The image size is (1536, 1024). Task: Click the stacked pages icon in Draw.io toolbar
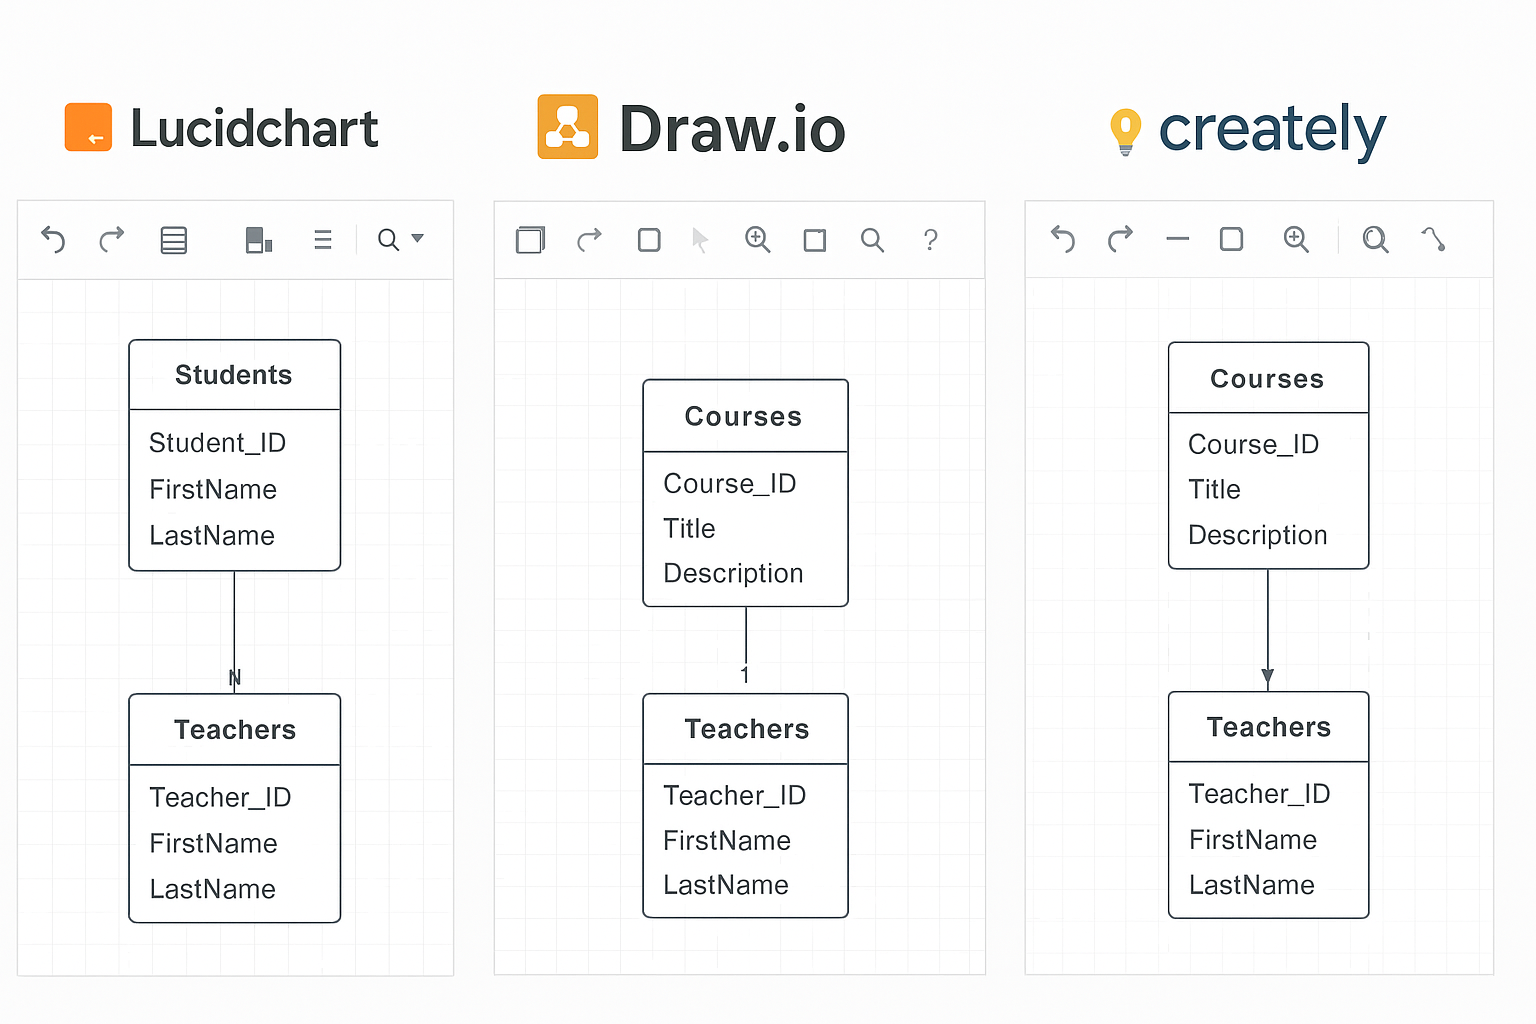tap(531, 240)
